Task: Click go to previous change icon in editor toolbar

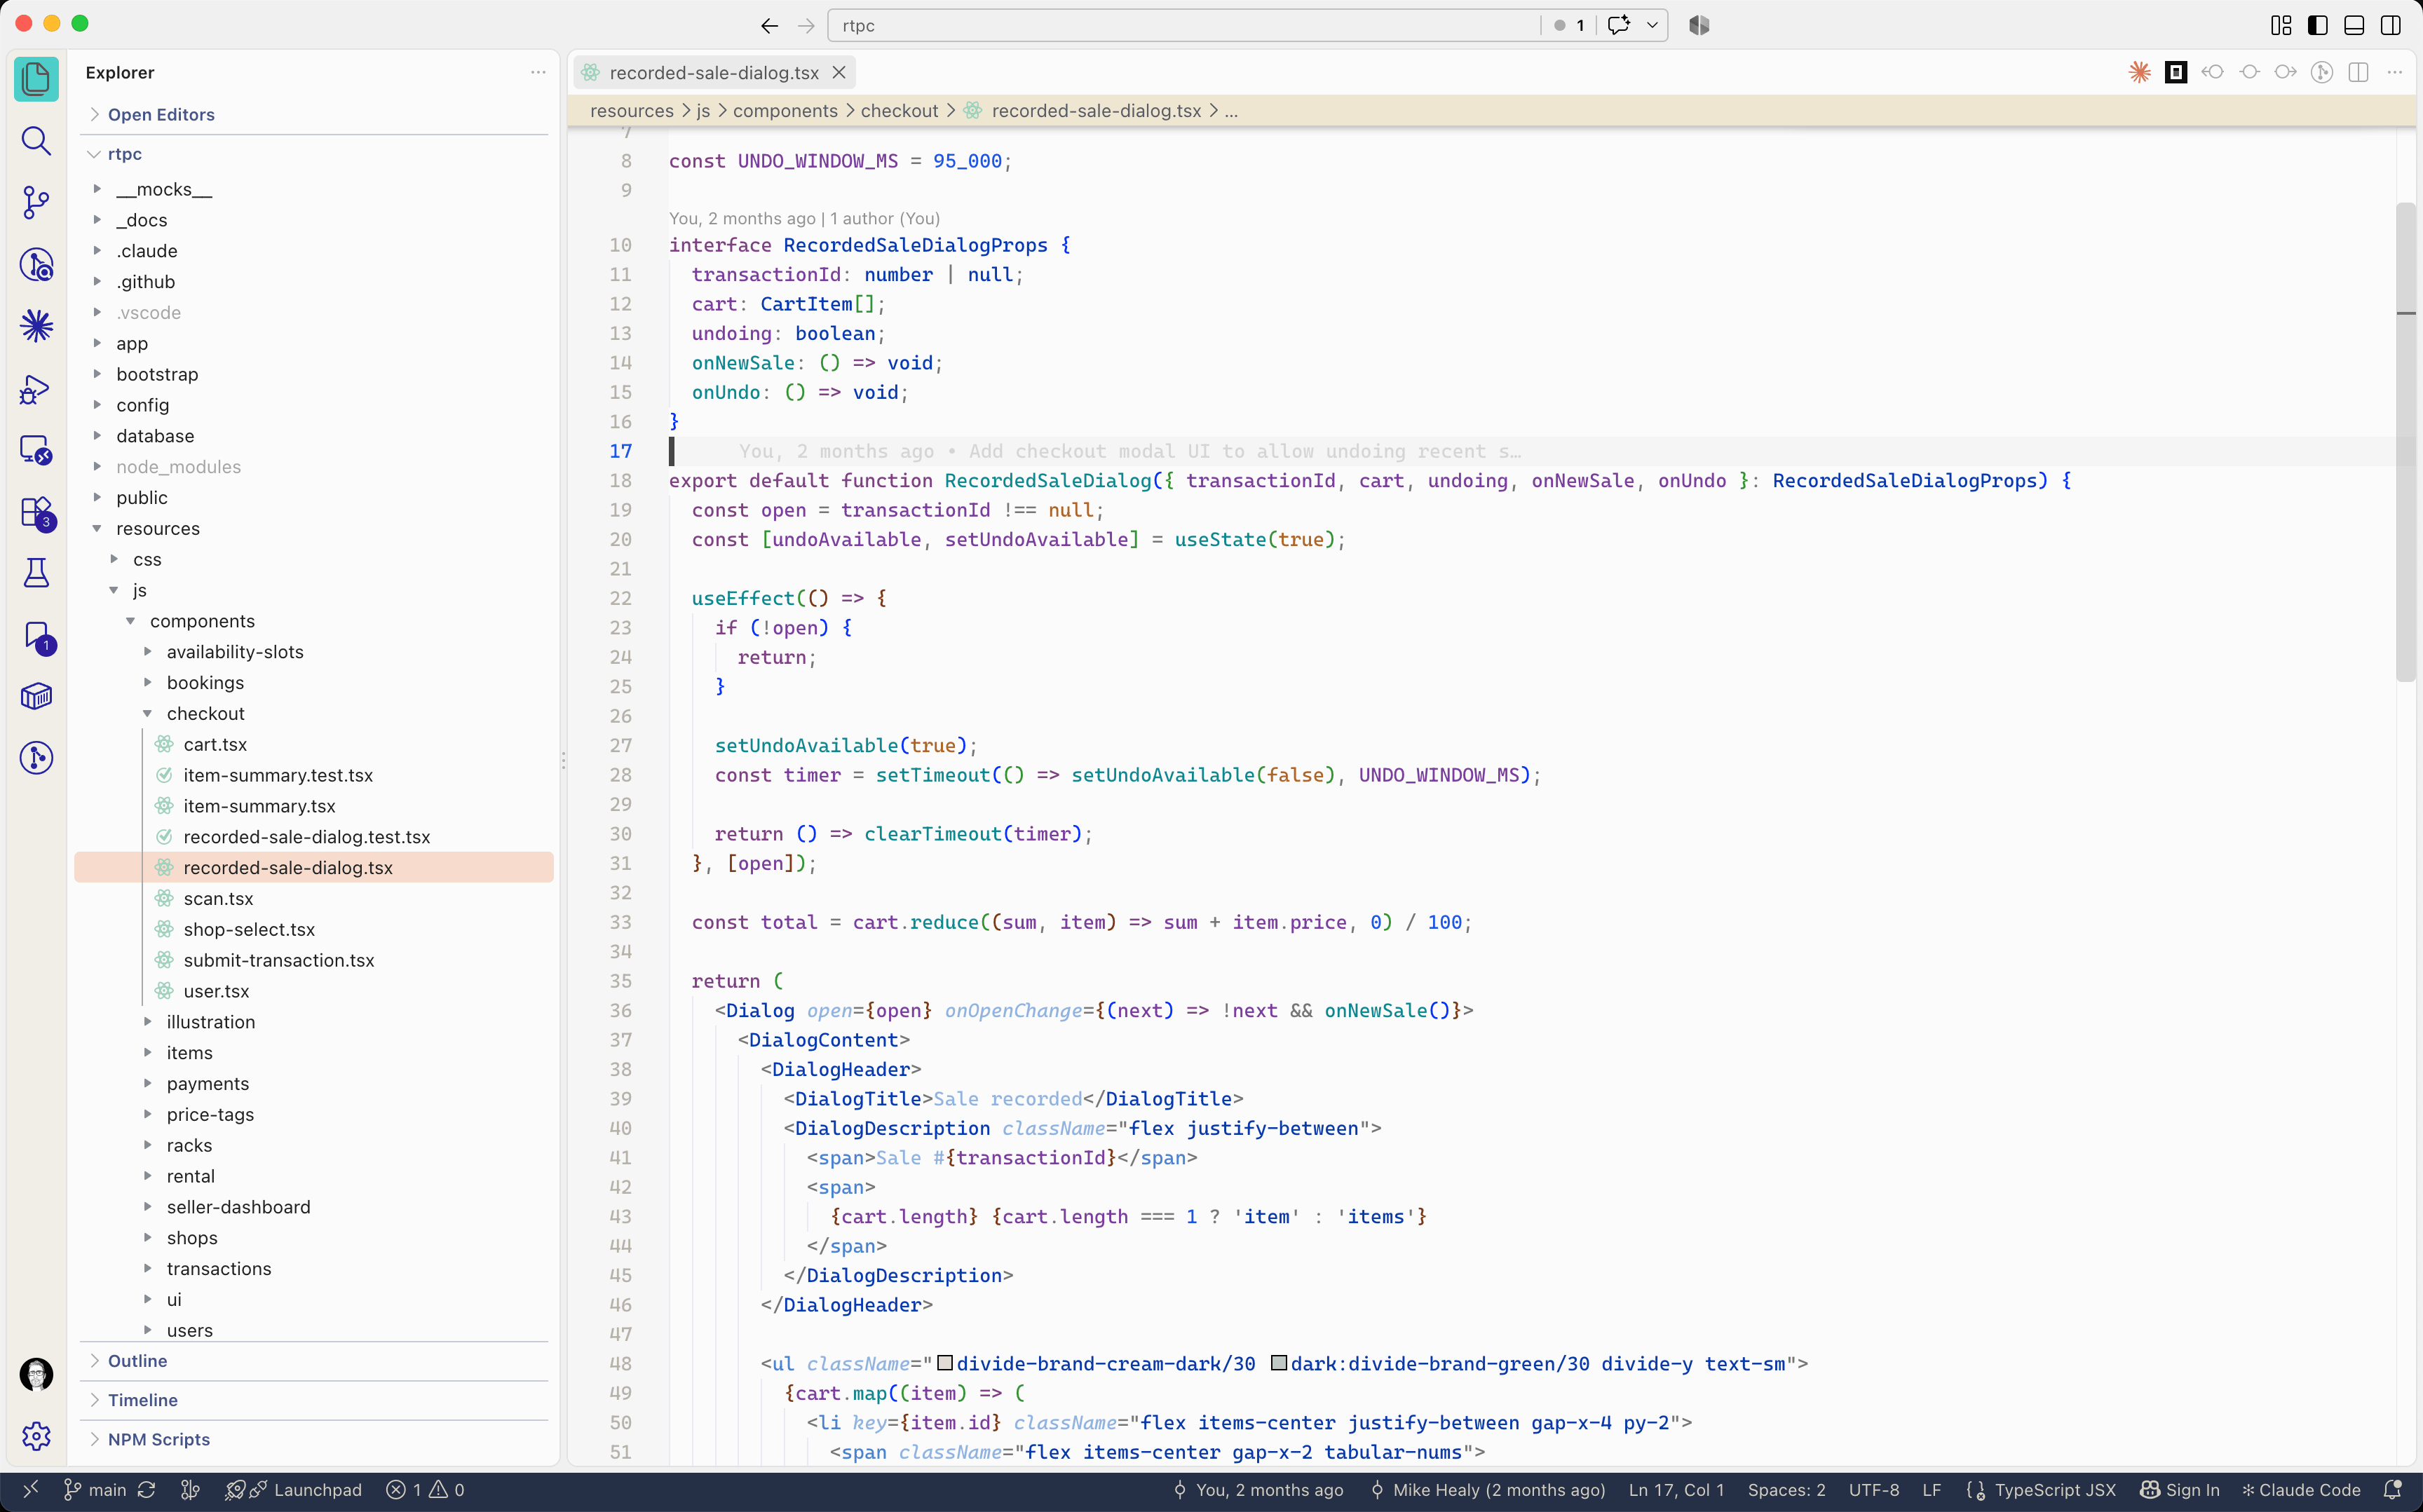Action: coord(2212,72)
